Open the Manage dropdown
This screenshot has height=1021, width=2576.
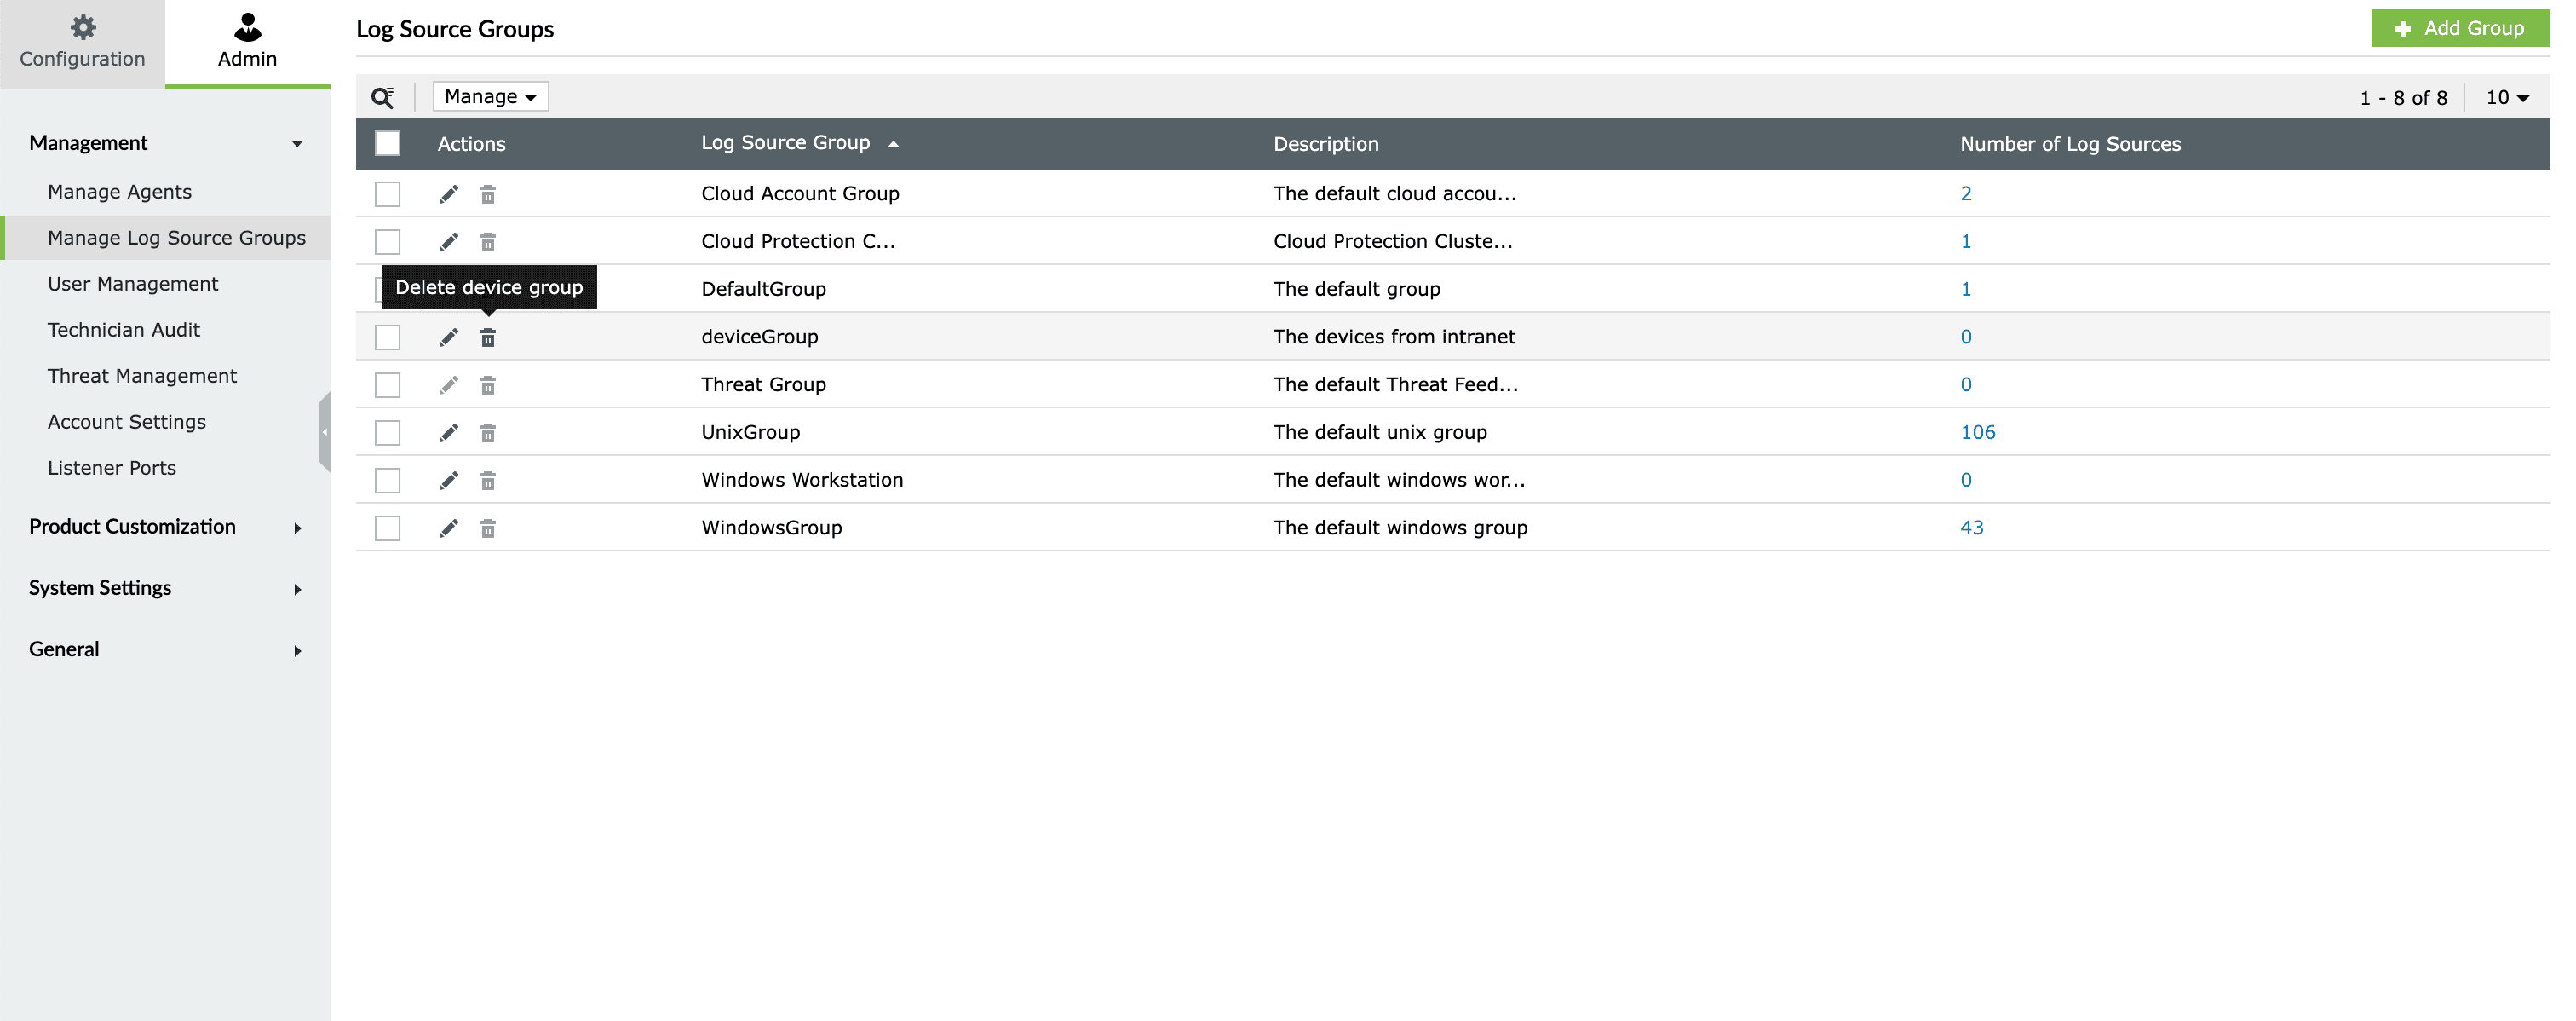(x=490, y=96)
